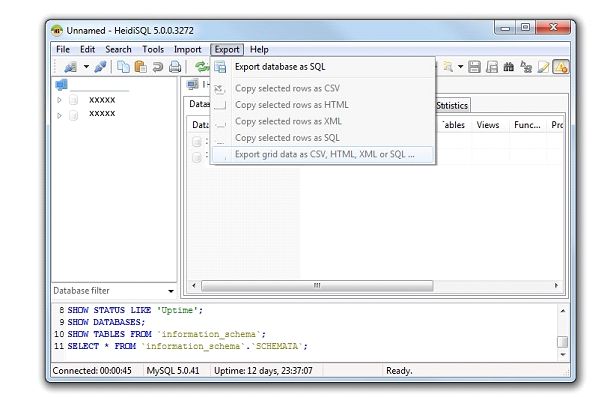
Task: Click SQL log scrollbar down arrow
Action: (x=563, y=354)
